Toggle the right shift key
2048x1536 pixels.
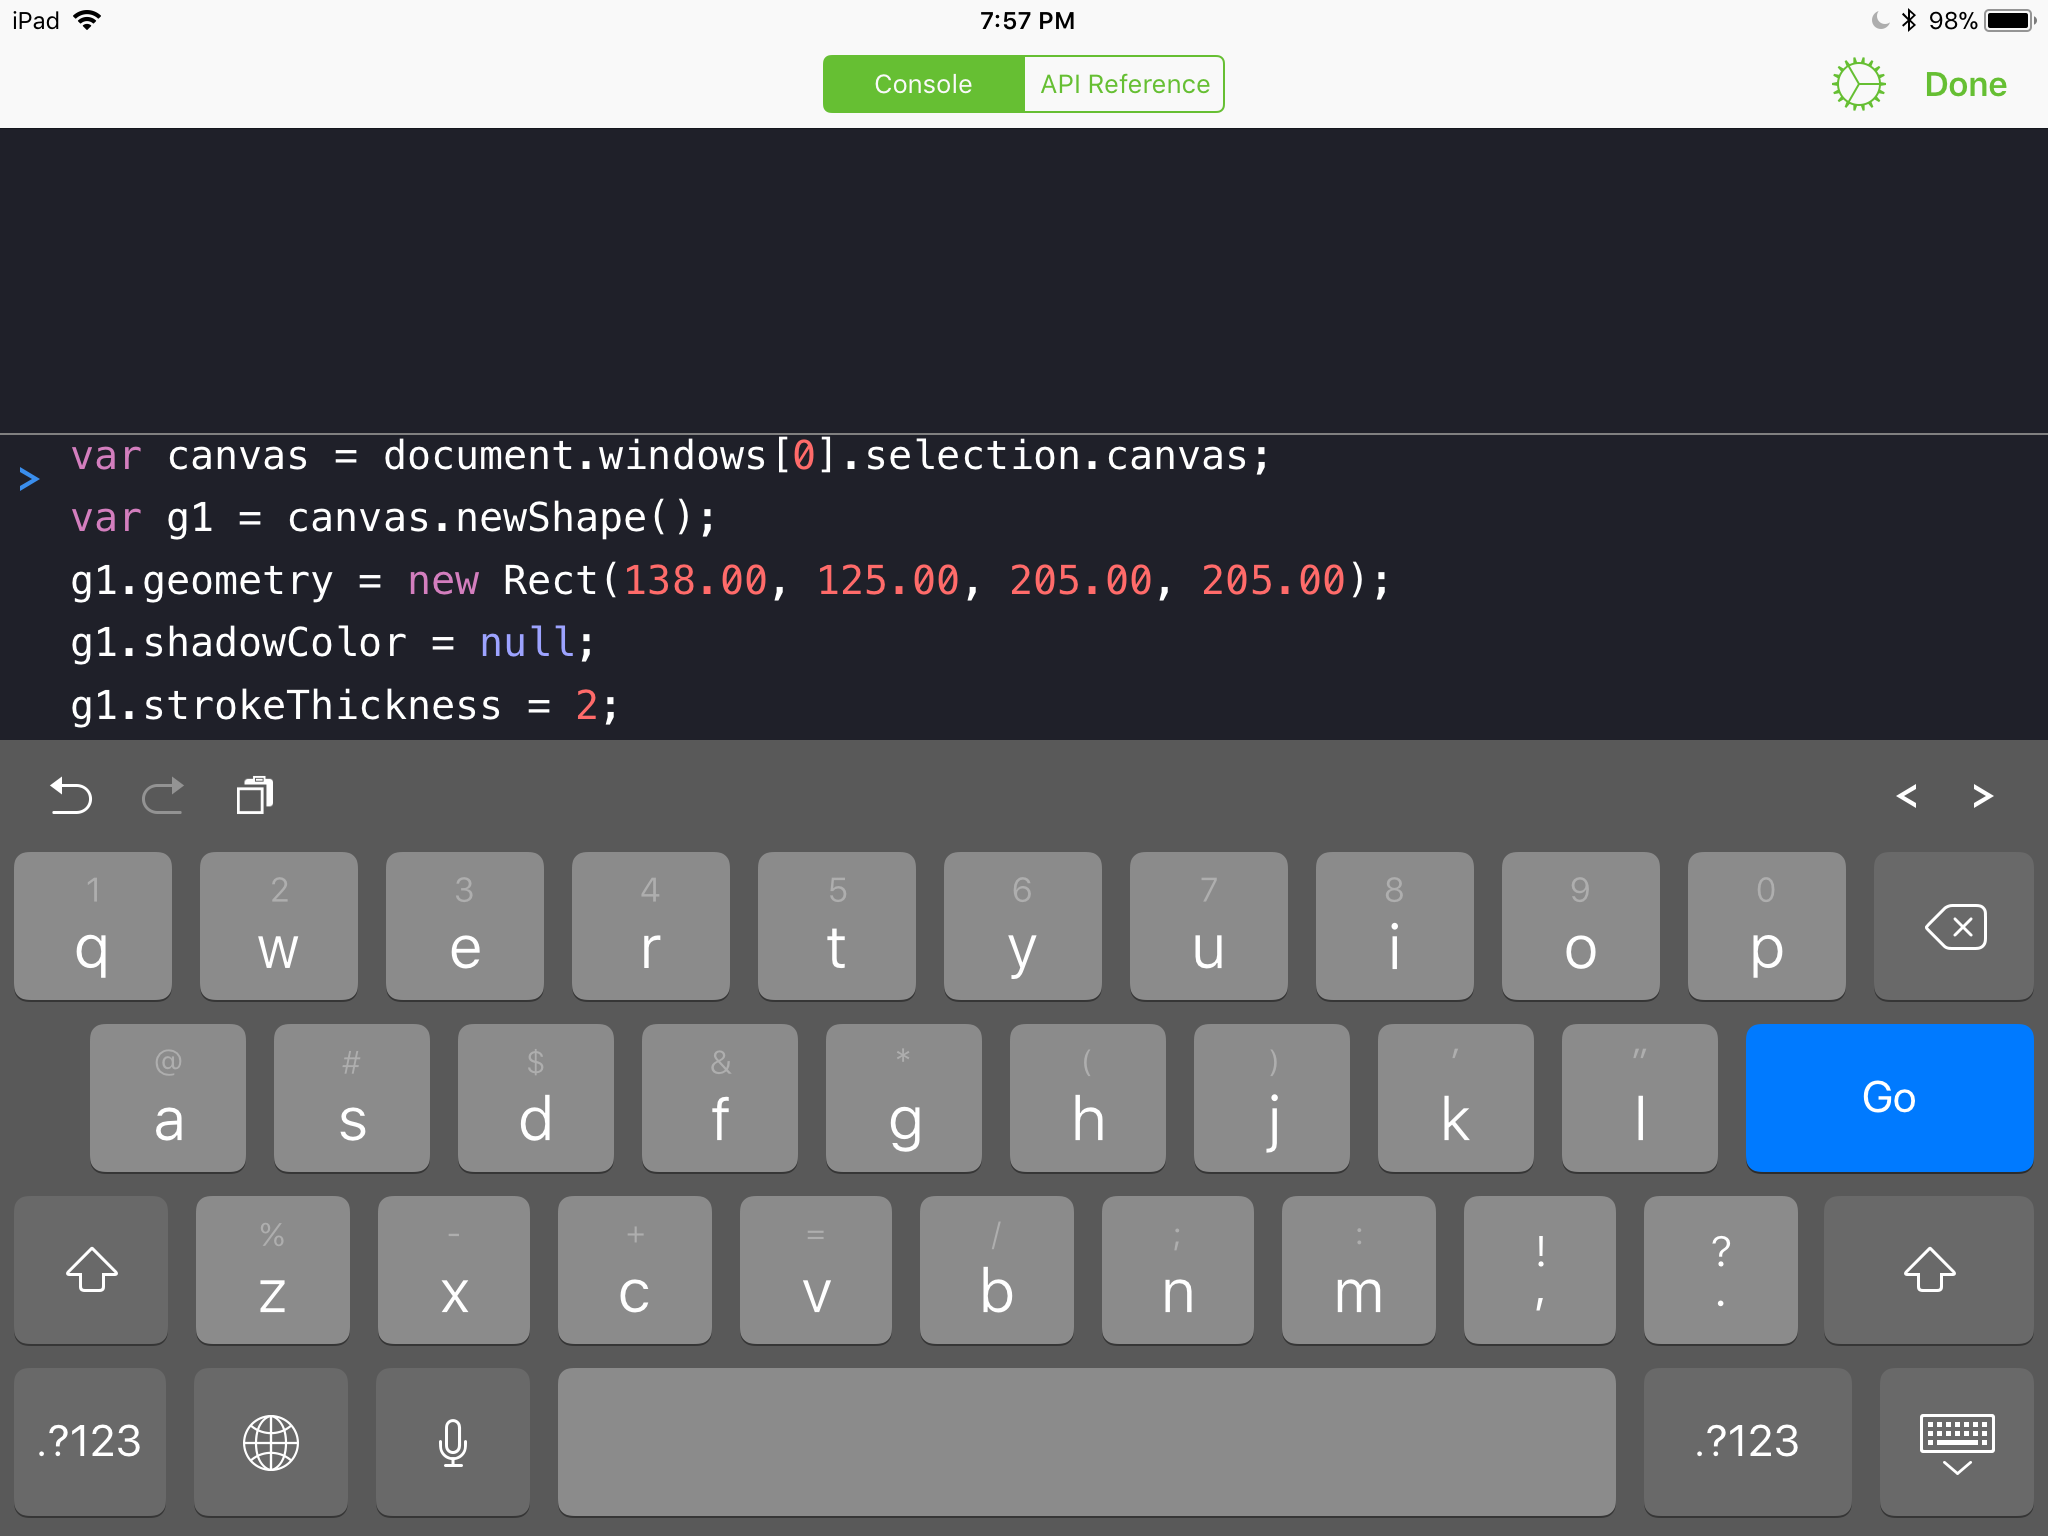[x=1929, y=1270]
